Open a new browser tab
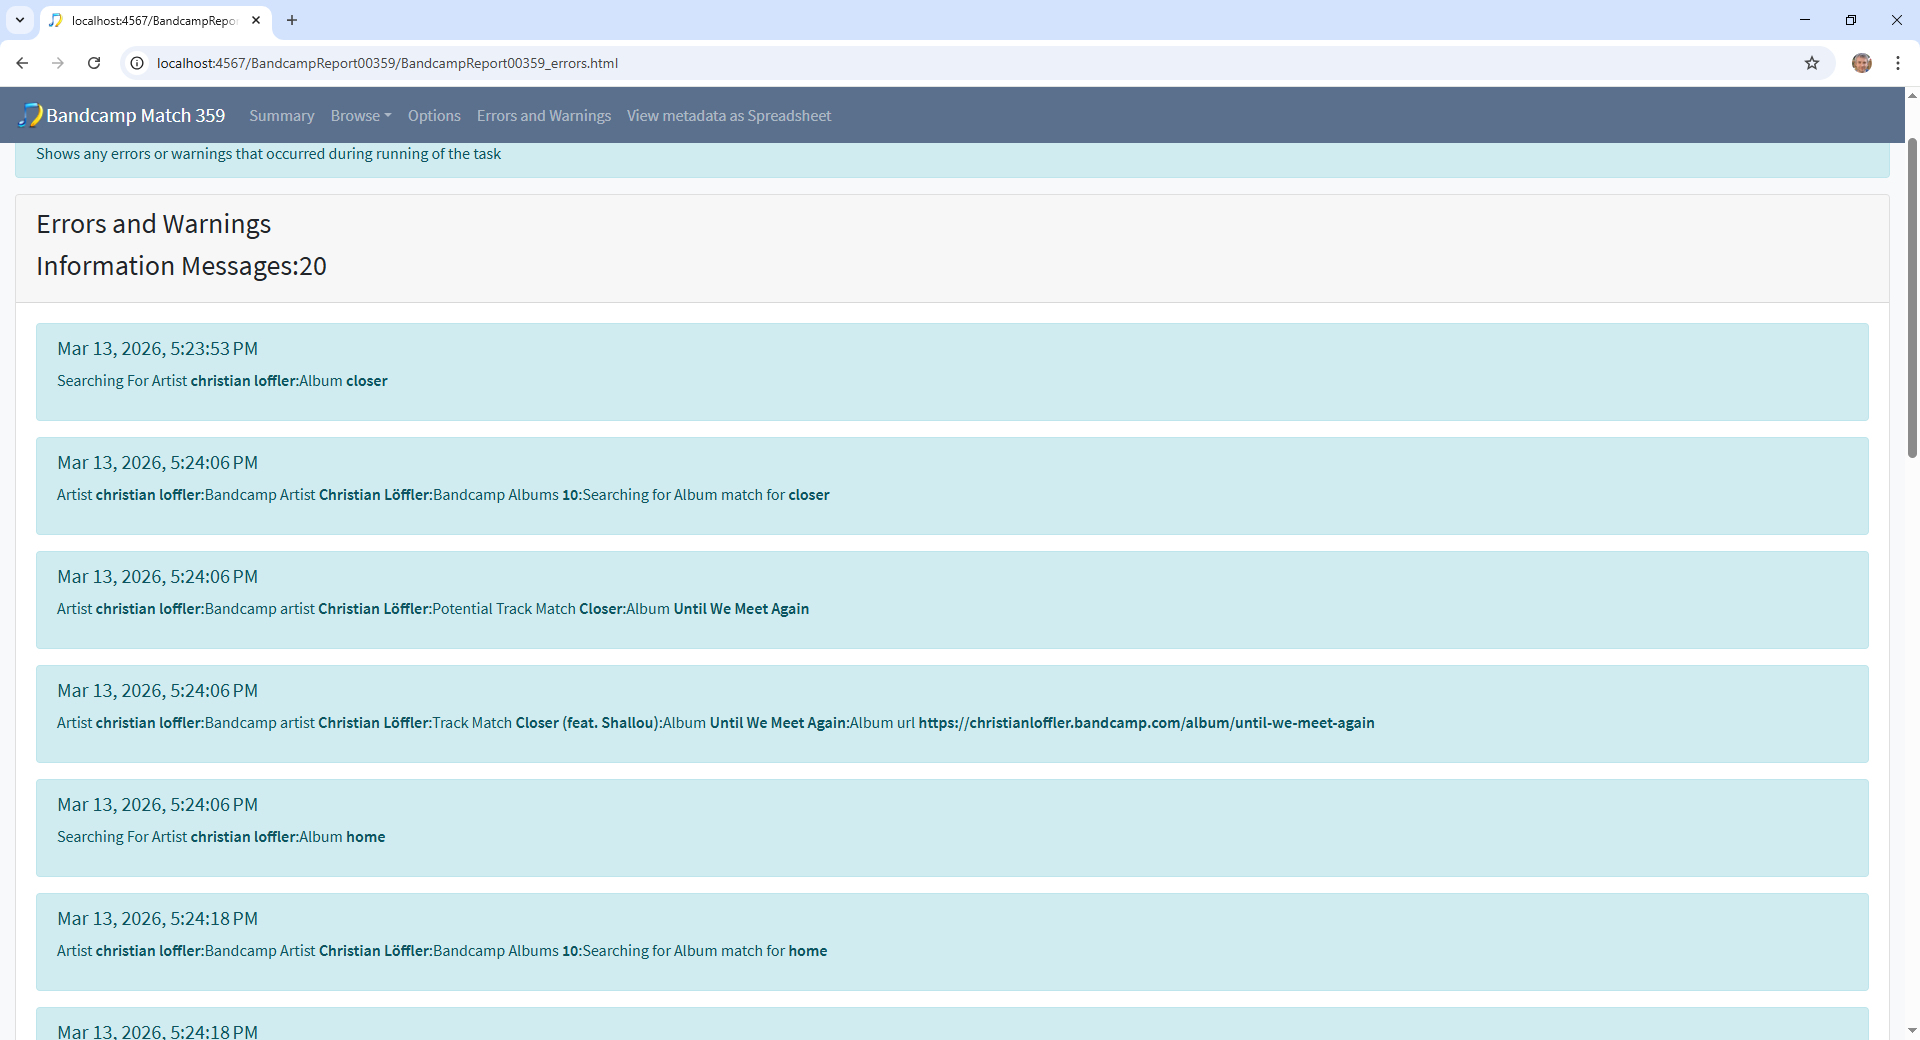The height and width of the screenshot is (1040, 1920). click(292, 20)
